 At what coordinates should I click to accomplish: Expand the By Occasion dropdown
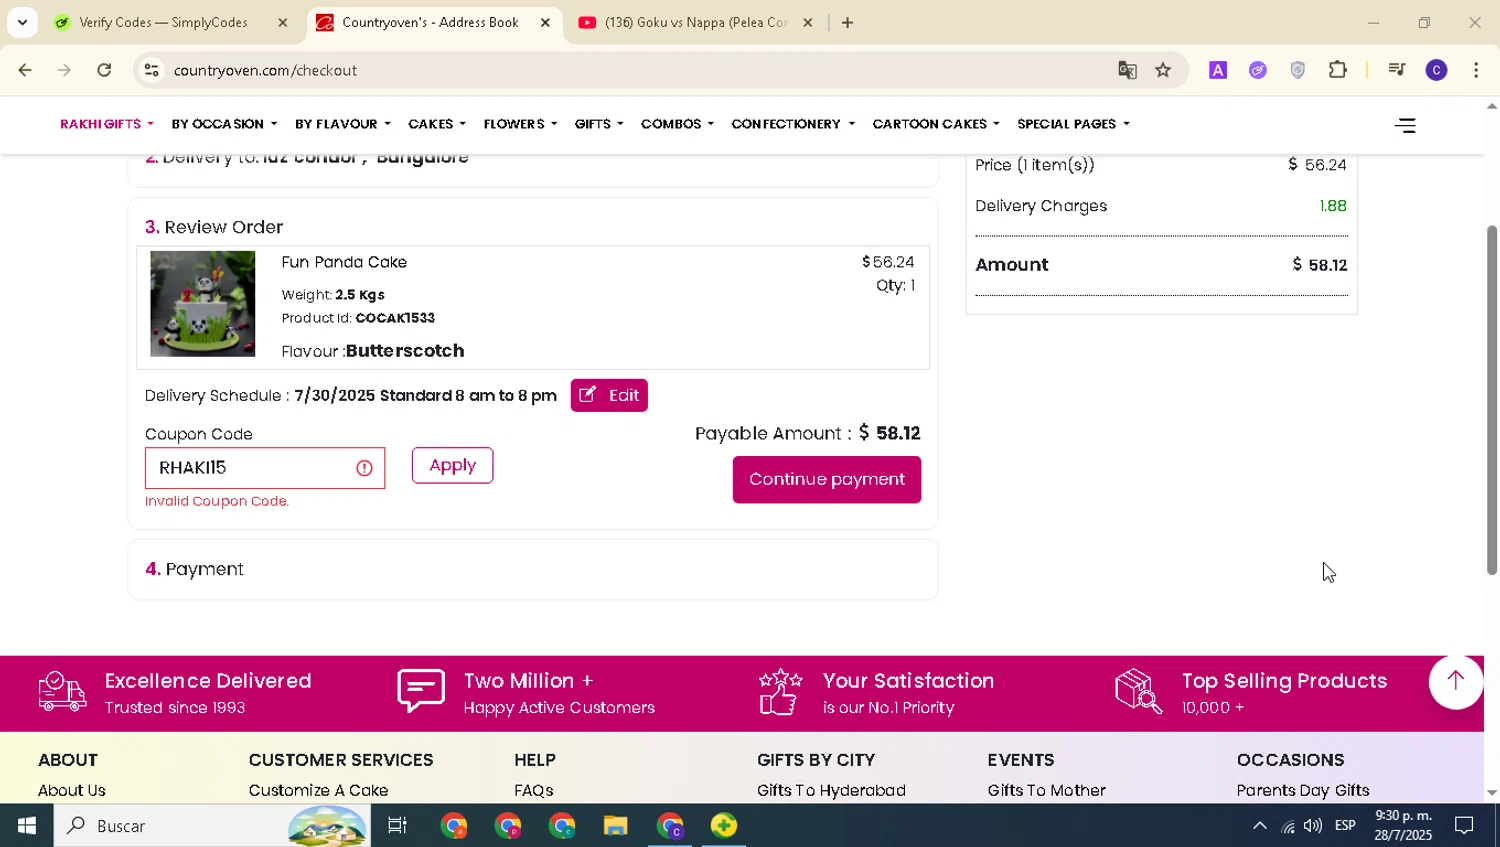225,124
